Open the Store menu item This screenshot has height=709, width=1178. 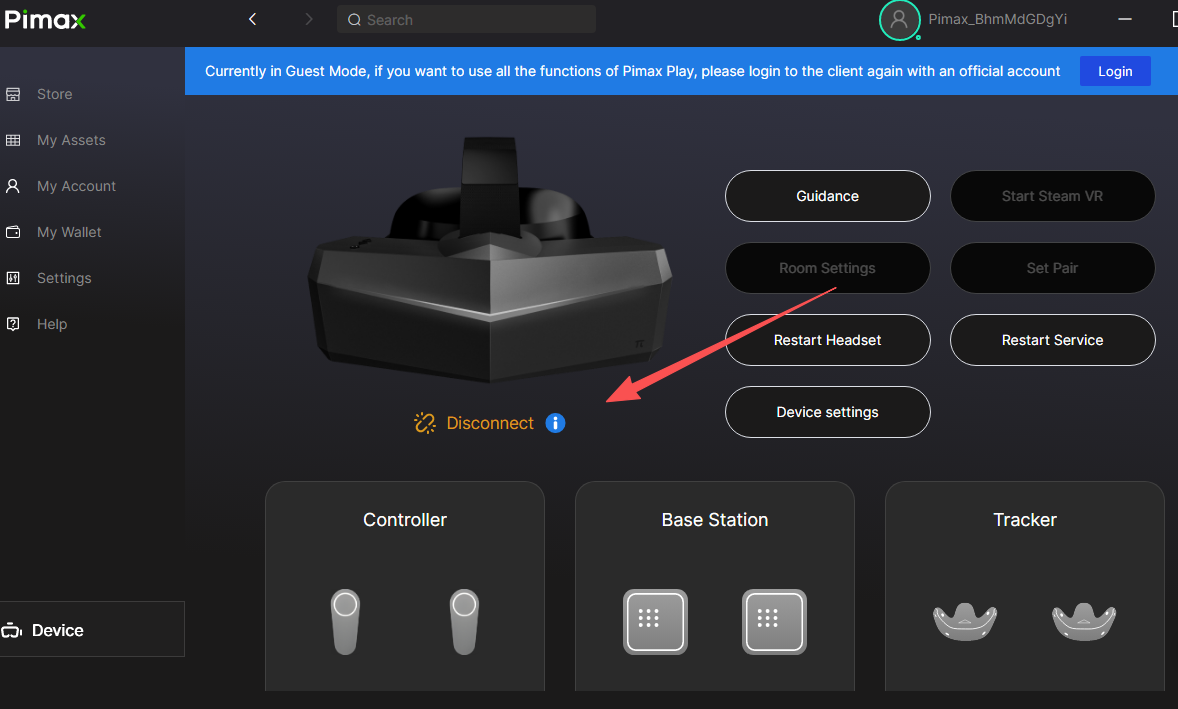point(54,95)
